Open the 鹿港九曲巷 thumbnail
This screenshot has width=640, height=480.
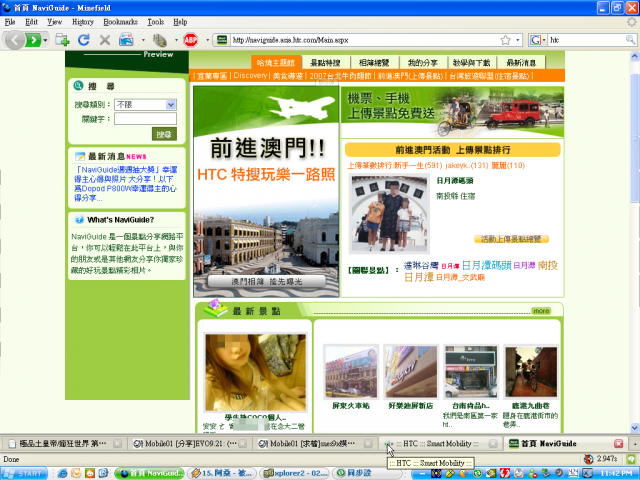click(x=531, y=372)
